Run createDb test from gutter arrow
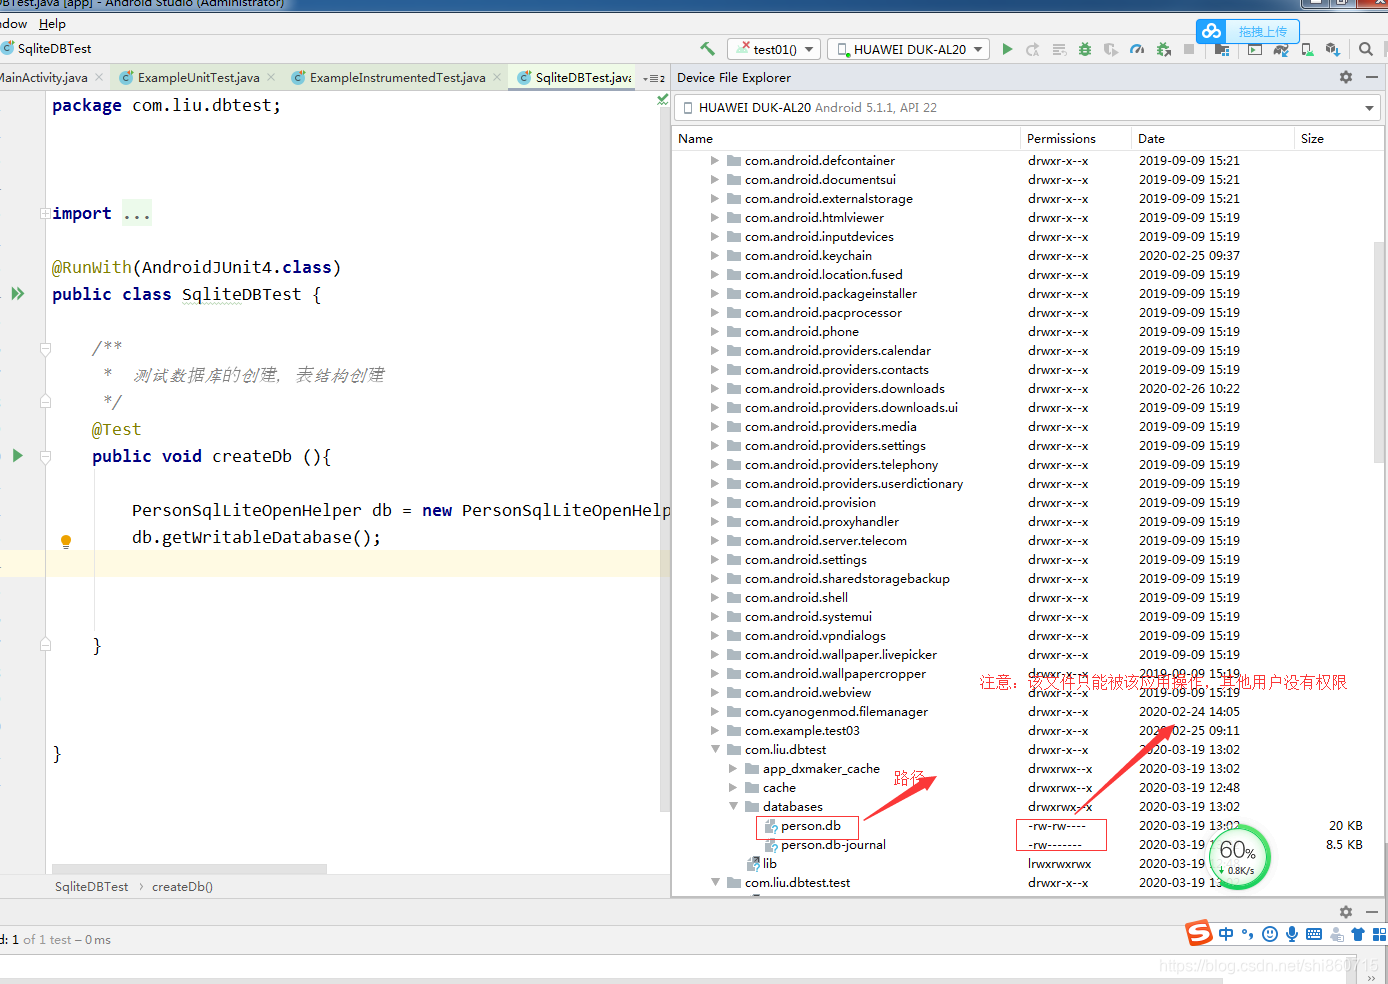 coord(18,456)
